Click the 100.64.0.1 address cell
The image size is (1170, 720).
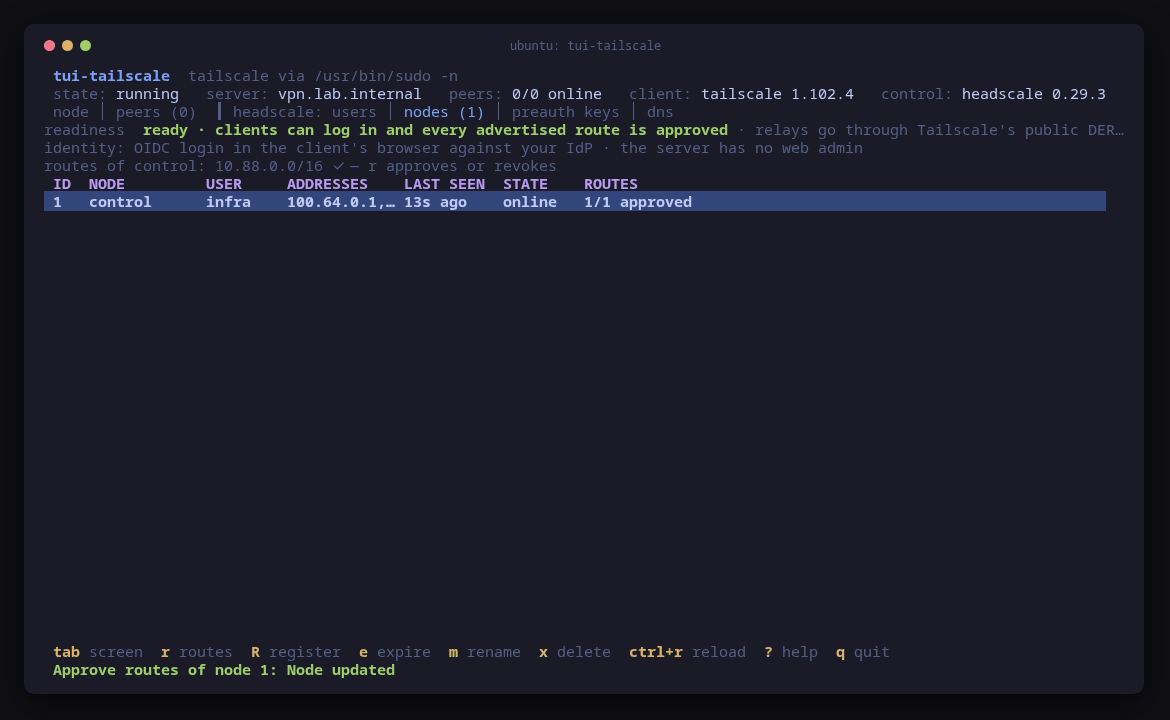click(x=341, y=201)
